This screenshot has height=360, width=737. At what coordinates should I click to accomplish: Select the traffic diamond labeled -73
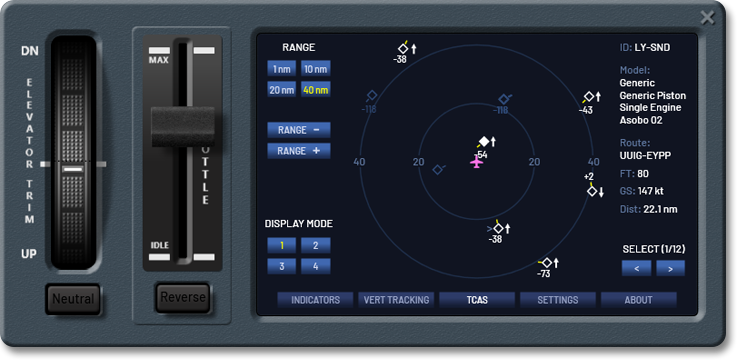(547, 263)
